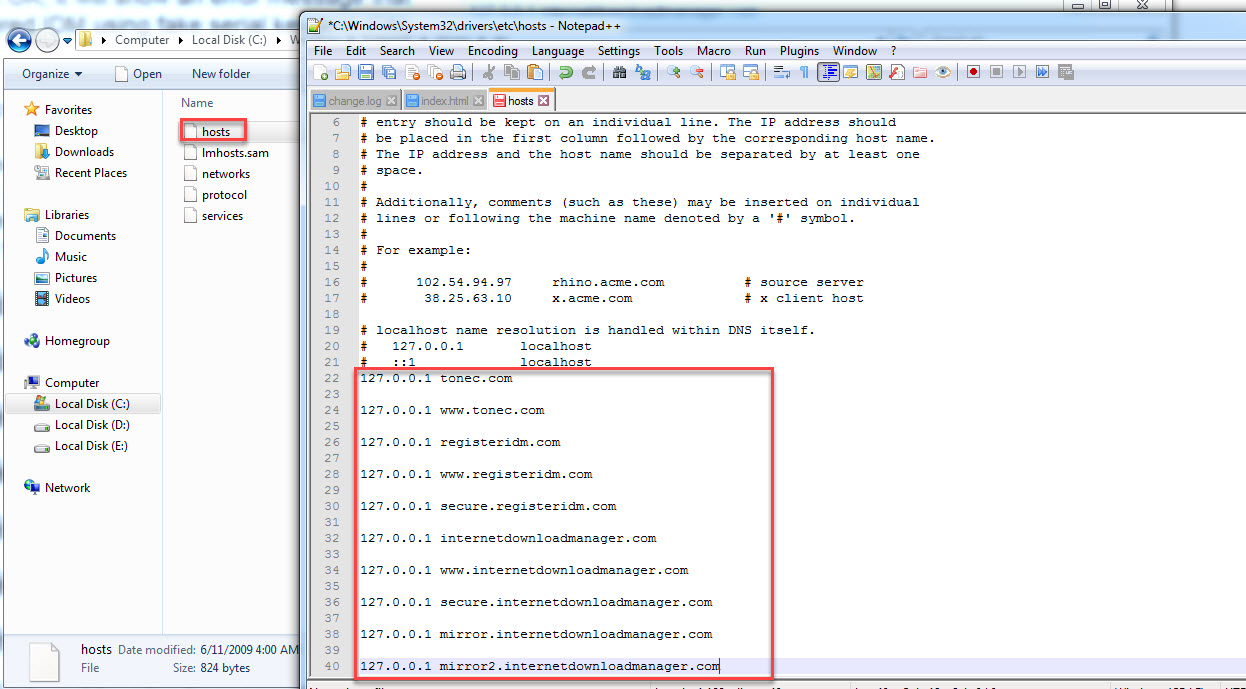The height and width of the screenshot is (689, 1246).
Task: Toggle synchronize vertical scrolling
Action: (727, 72)
